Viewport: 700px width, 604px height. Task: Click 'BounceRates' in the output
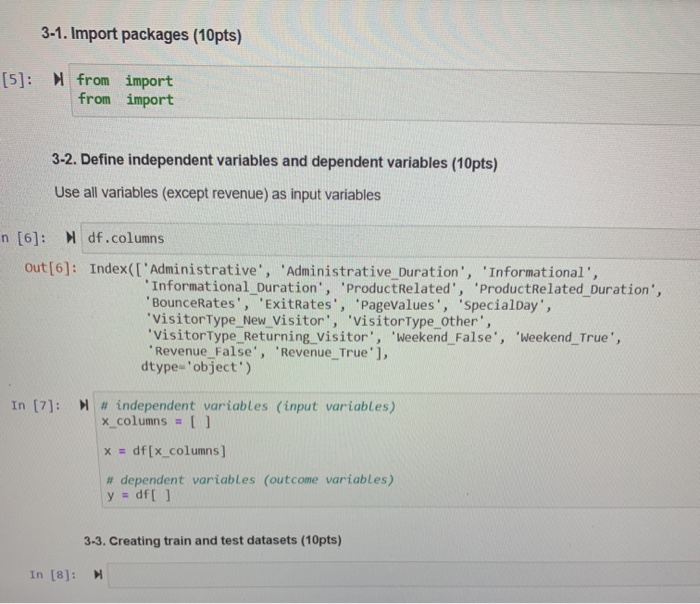194,303
